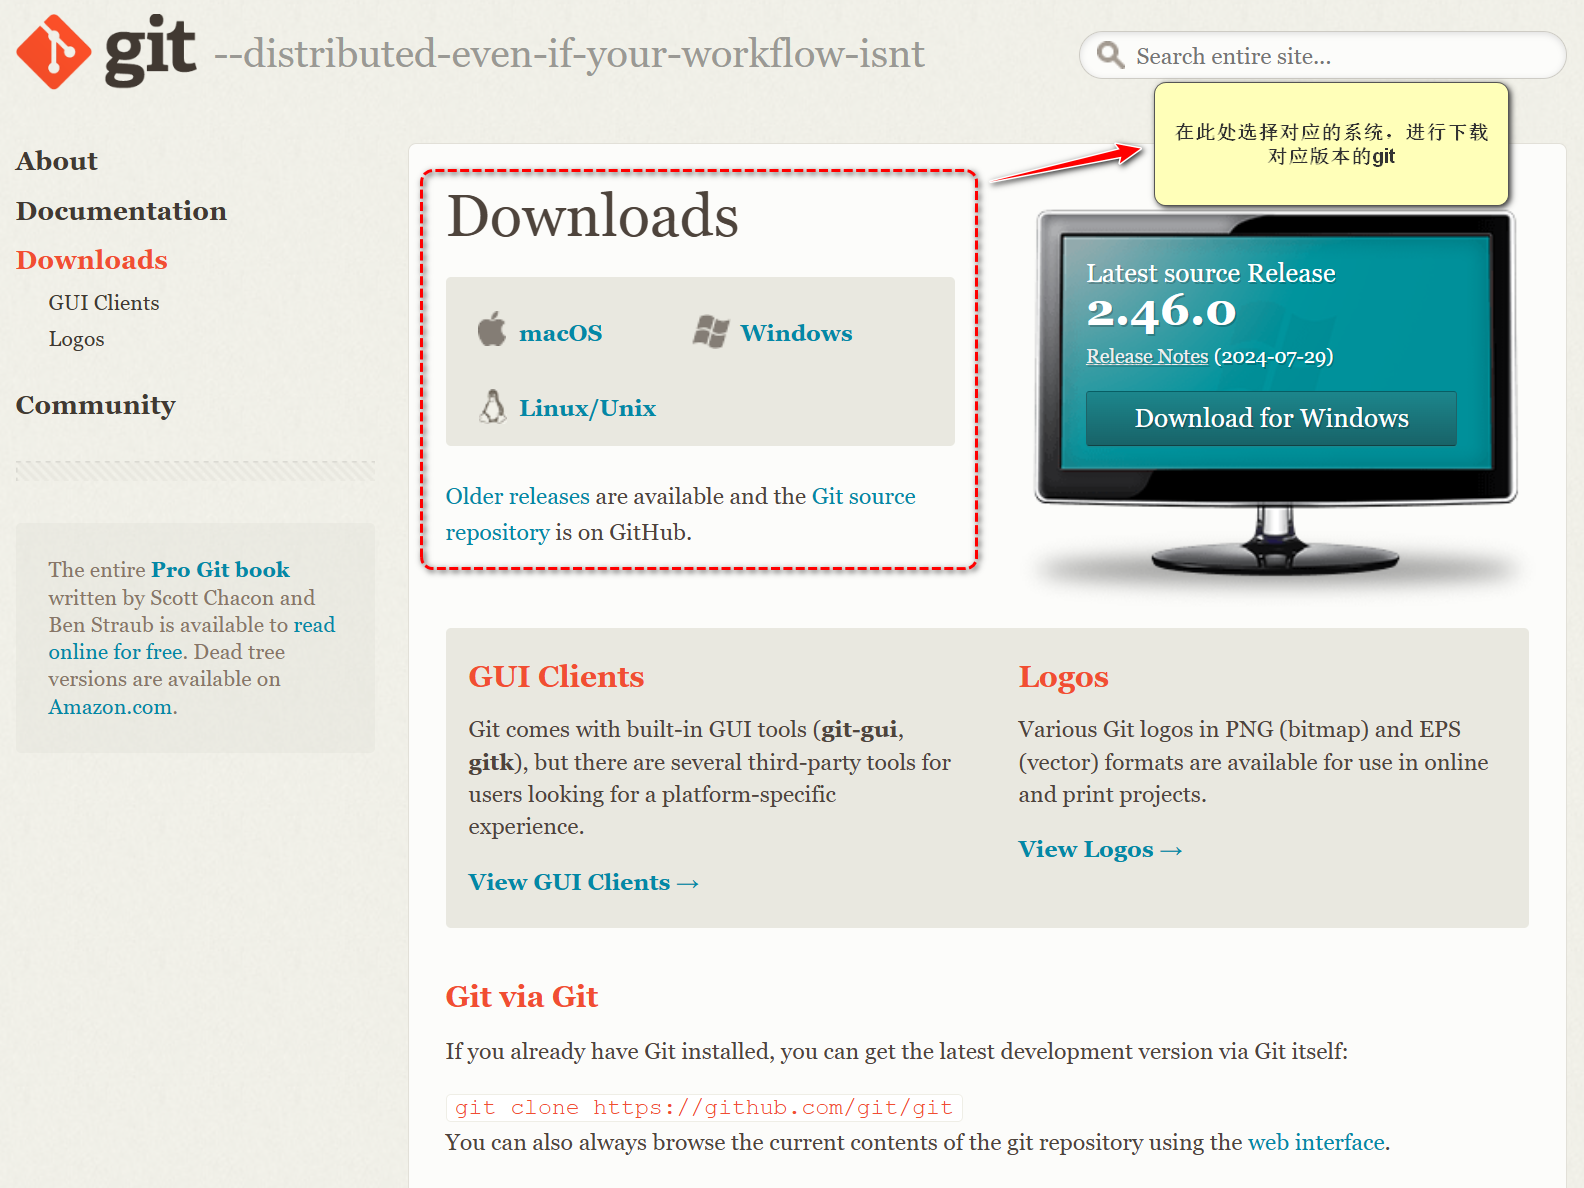Open the Community section
This screenshot has height=1188, width=1584.
[x=96, y=405]
